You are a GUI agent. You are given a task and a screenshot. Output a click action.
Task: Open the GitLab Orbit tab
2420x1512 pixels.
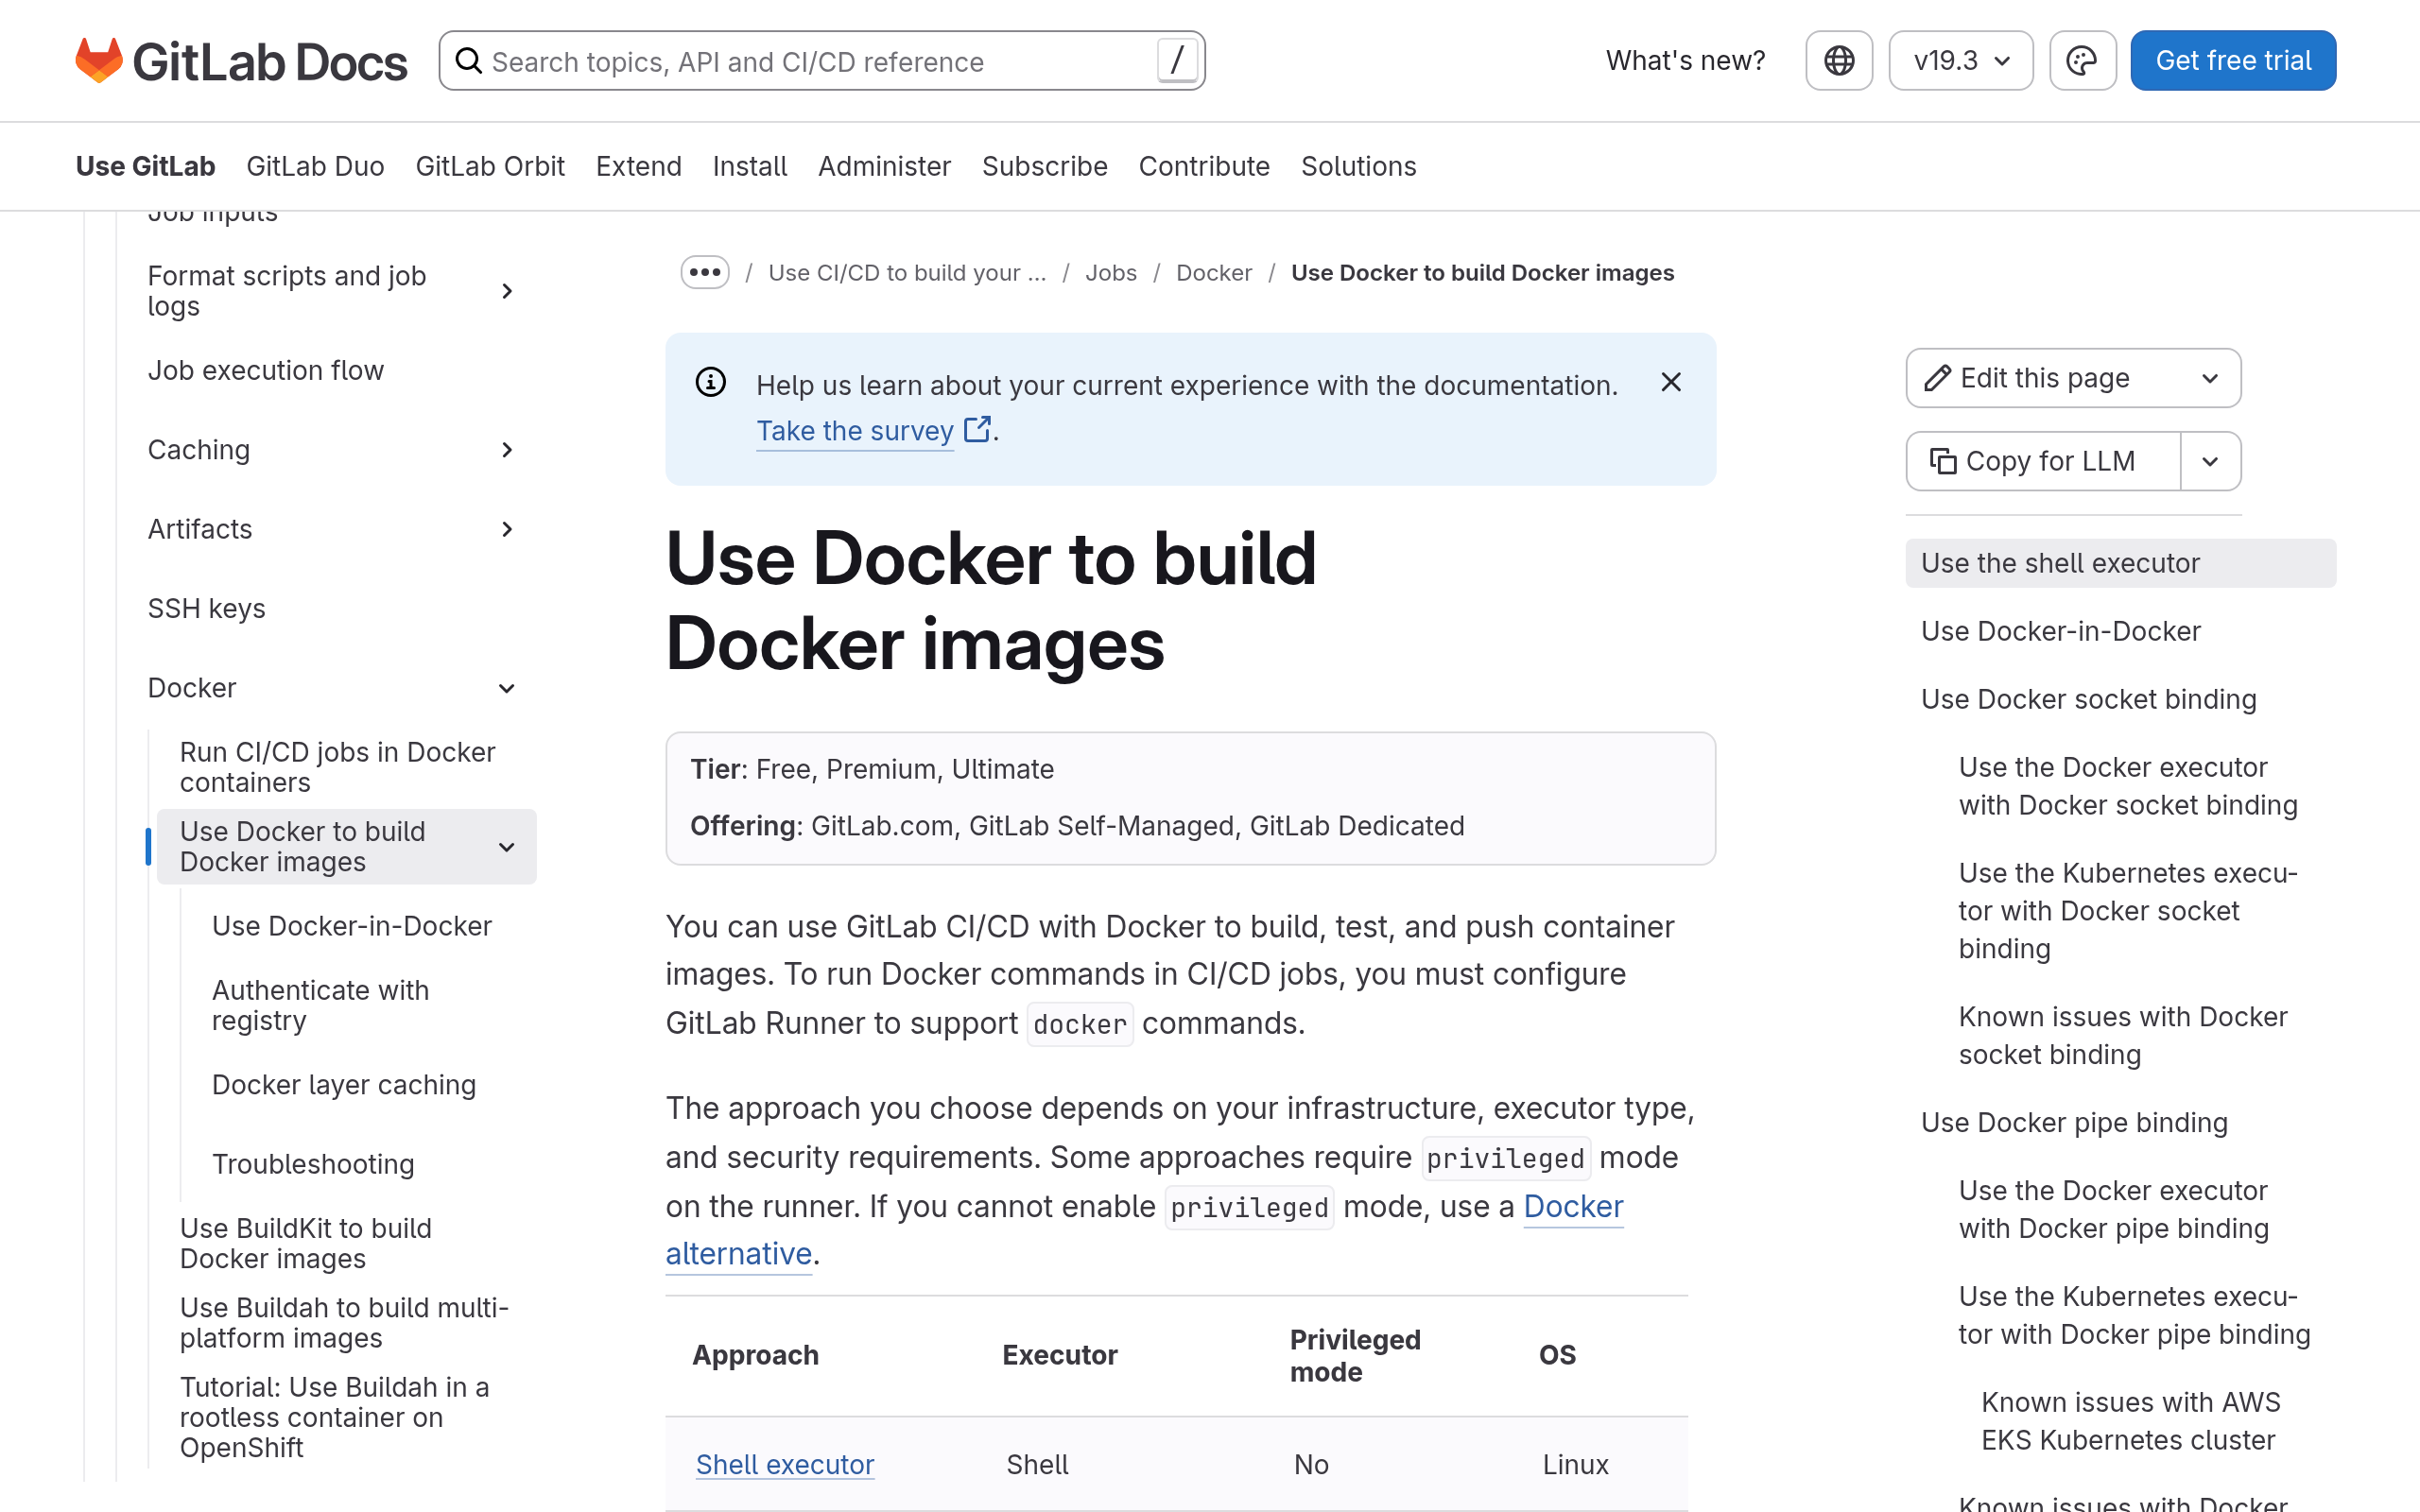490,166
